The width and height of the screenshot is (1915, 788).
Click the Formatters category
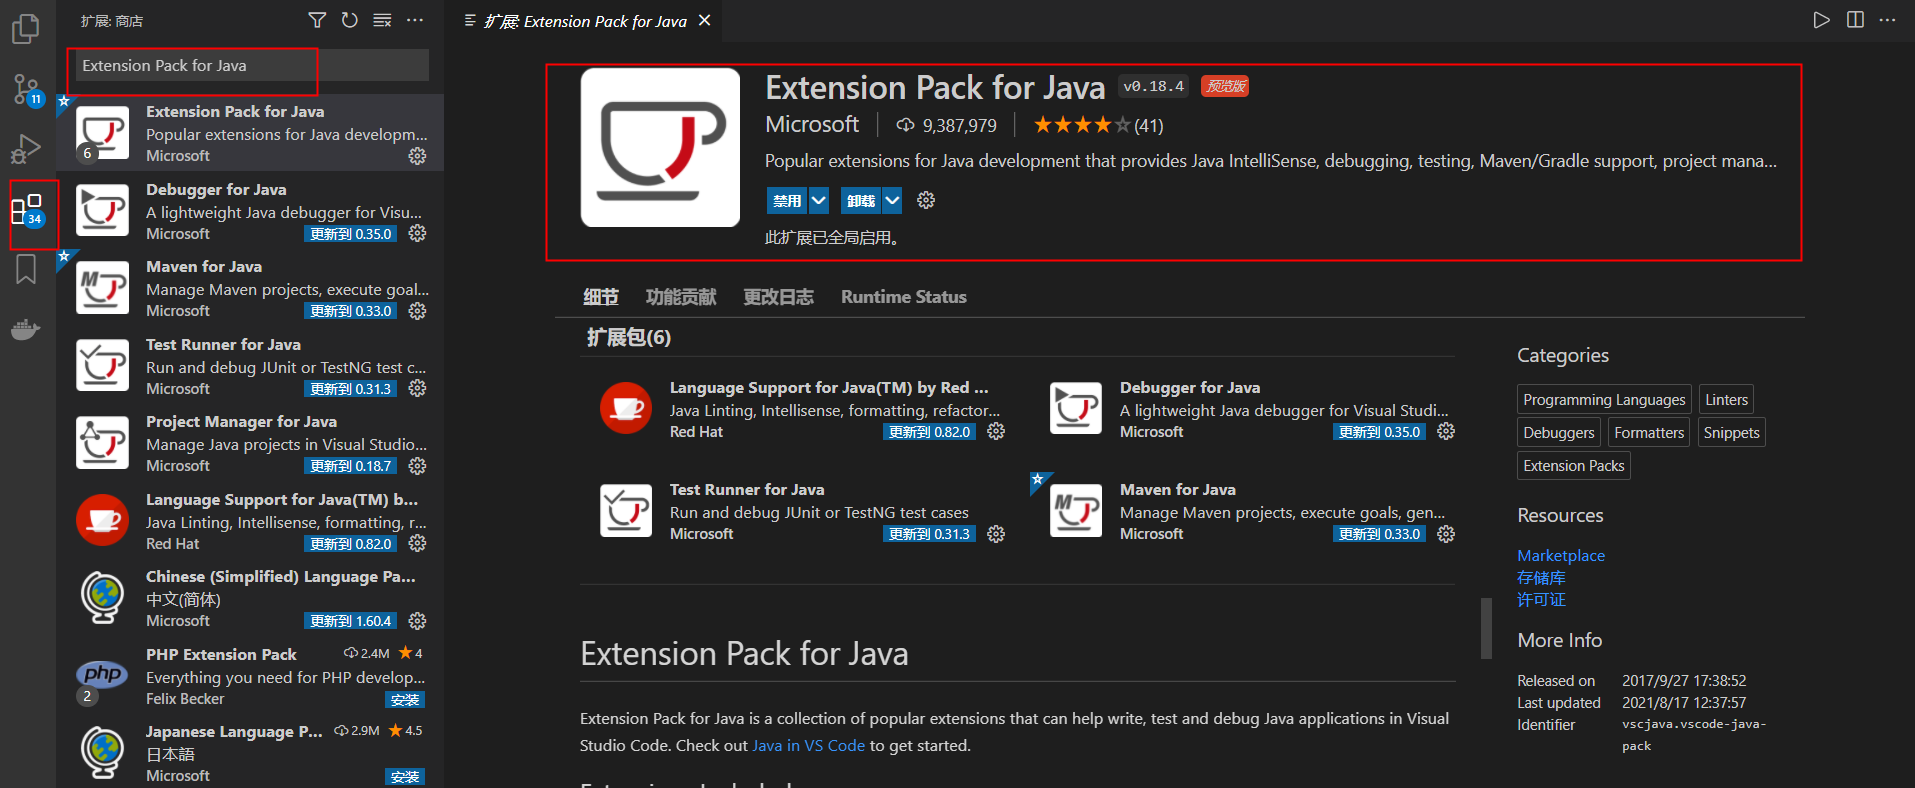[x=1649, y=433]
